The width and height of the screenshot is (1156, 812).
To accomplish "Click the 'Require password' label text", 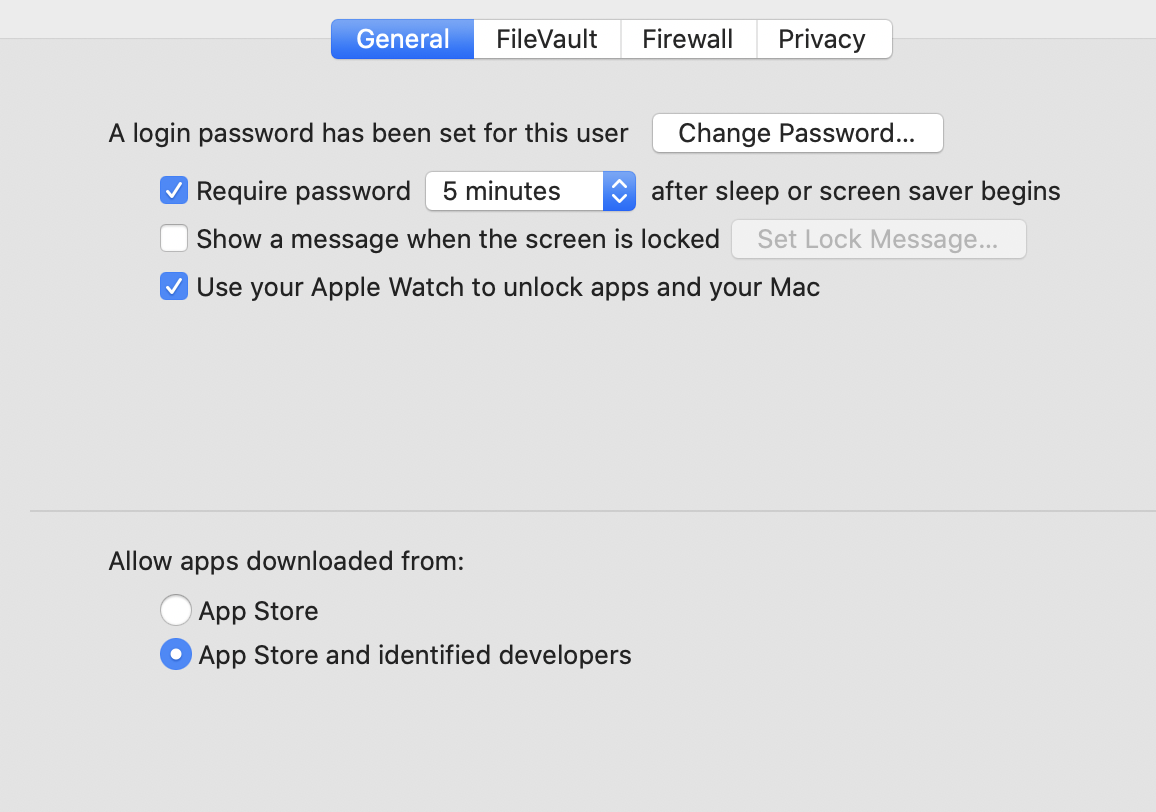I will pos(303,191).
